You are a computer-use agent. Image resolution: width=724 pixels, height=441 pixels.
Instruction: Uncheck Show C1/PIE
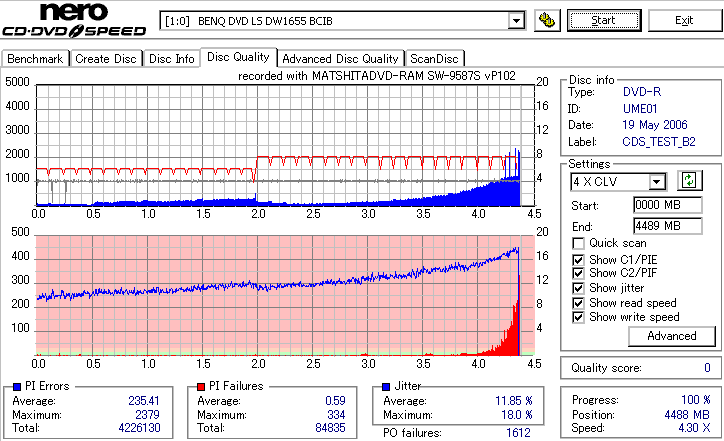(578, 260)
